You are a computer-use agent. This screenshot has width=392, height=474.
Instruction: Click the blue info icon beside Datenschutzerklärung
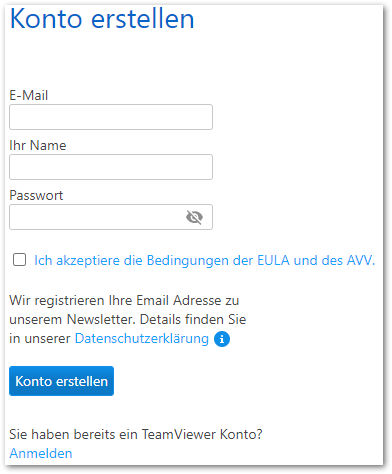tap(222, 339)
